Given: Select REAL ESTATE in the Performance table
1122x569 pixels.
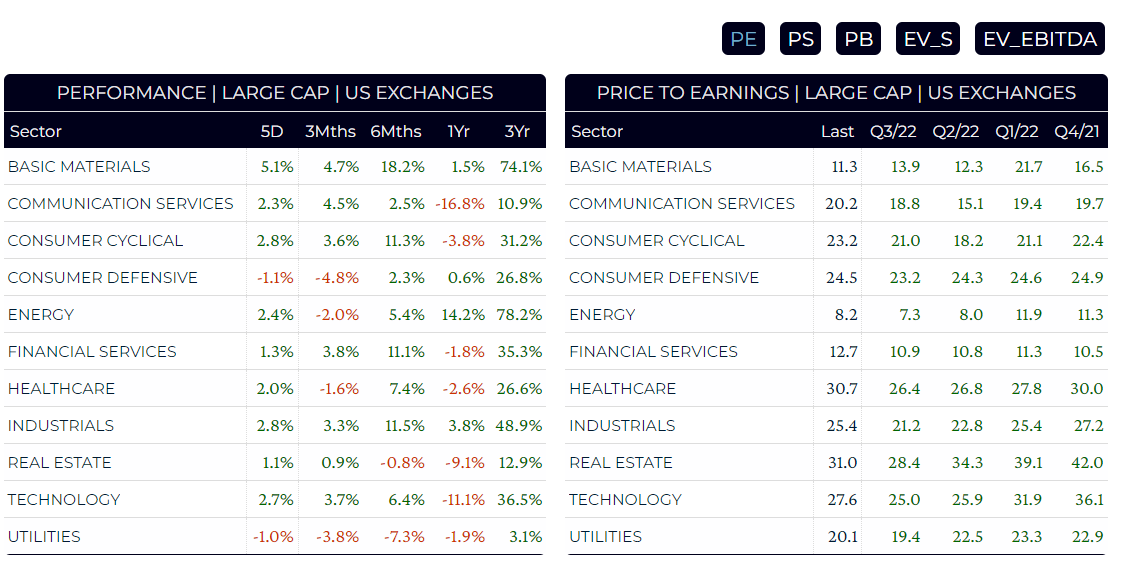Looking at the screenshot, I should click(x=59, y=463).
